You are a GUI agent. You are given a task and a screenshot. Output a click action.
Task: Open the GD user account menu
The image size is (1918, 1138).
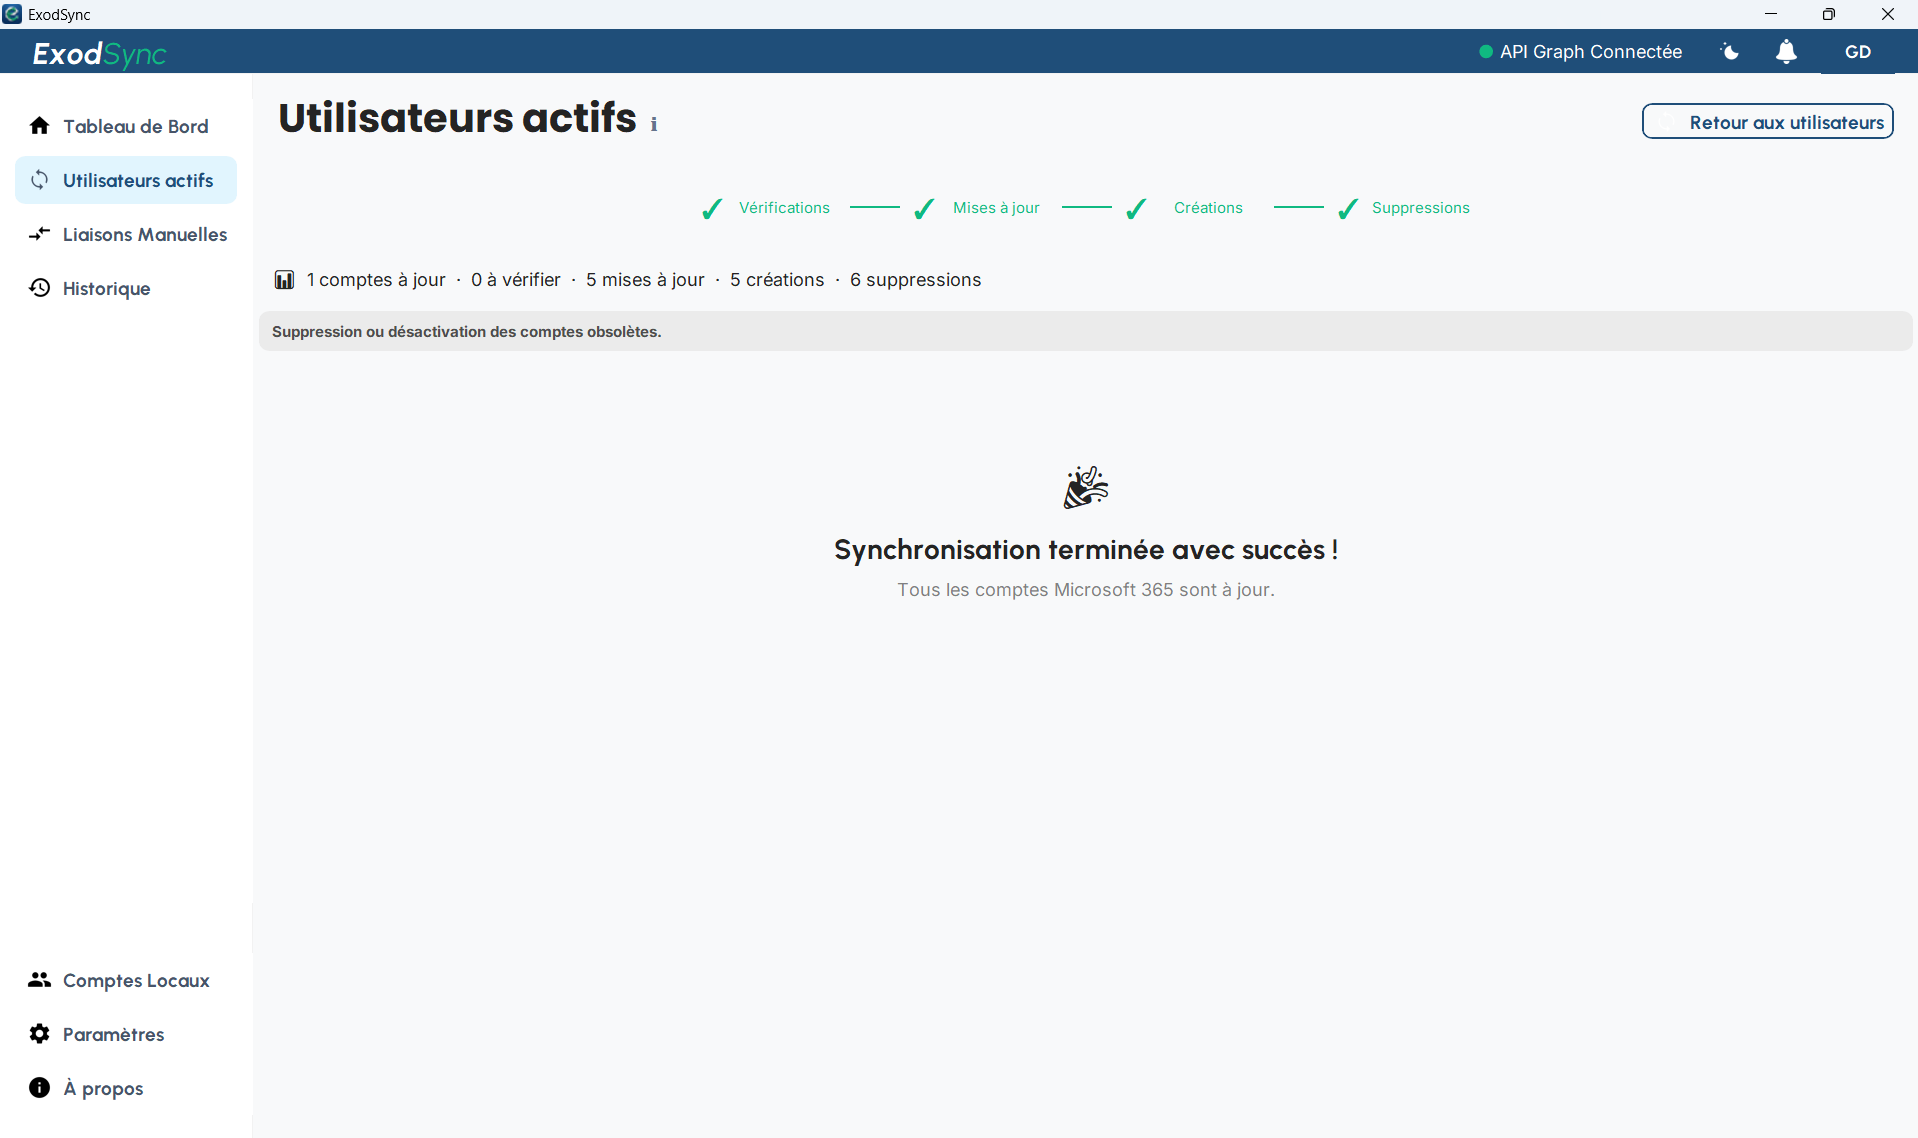pos(1858,52)
